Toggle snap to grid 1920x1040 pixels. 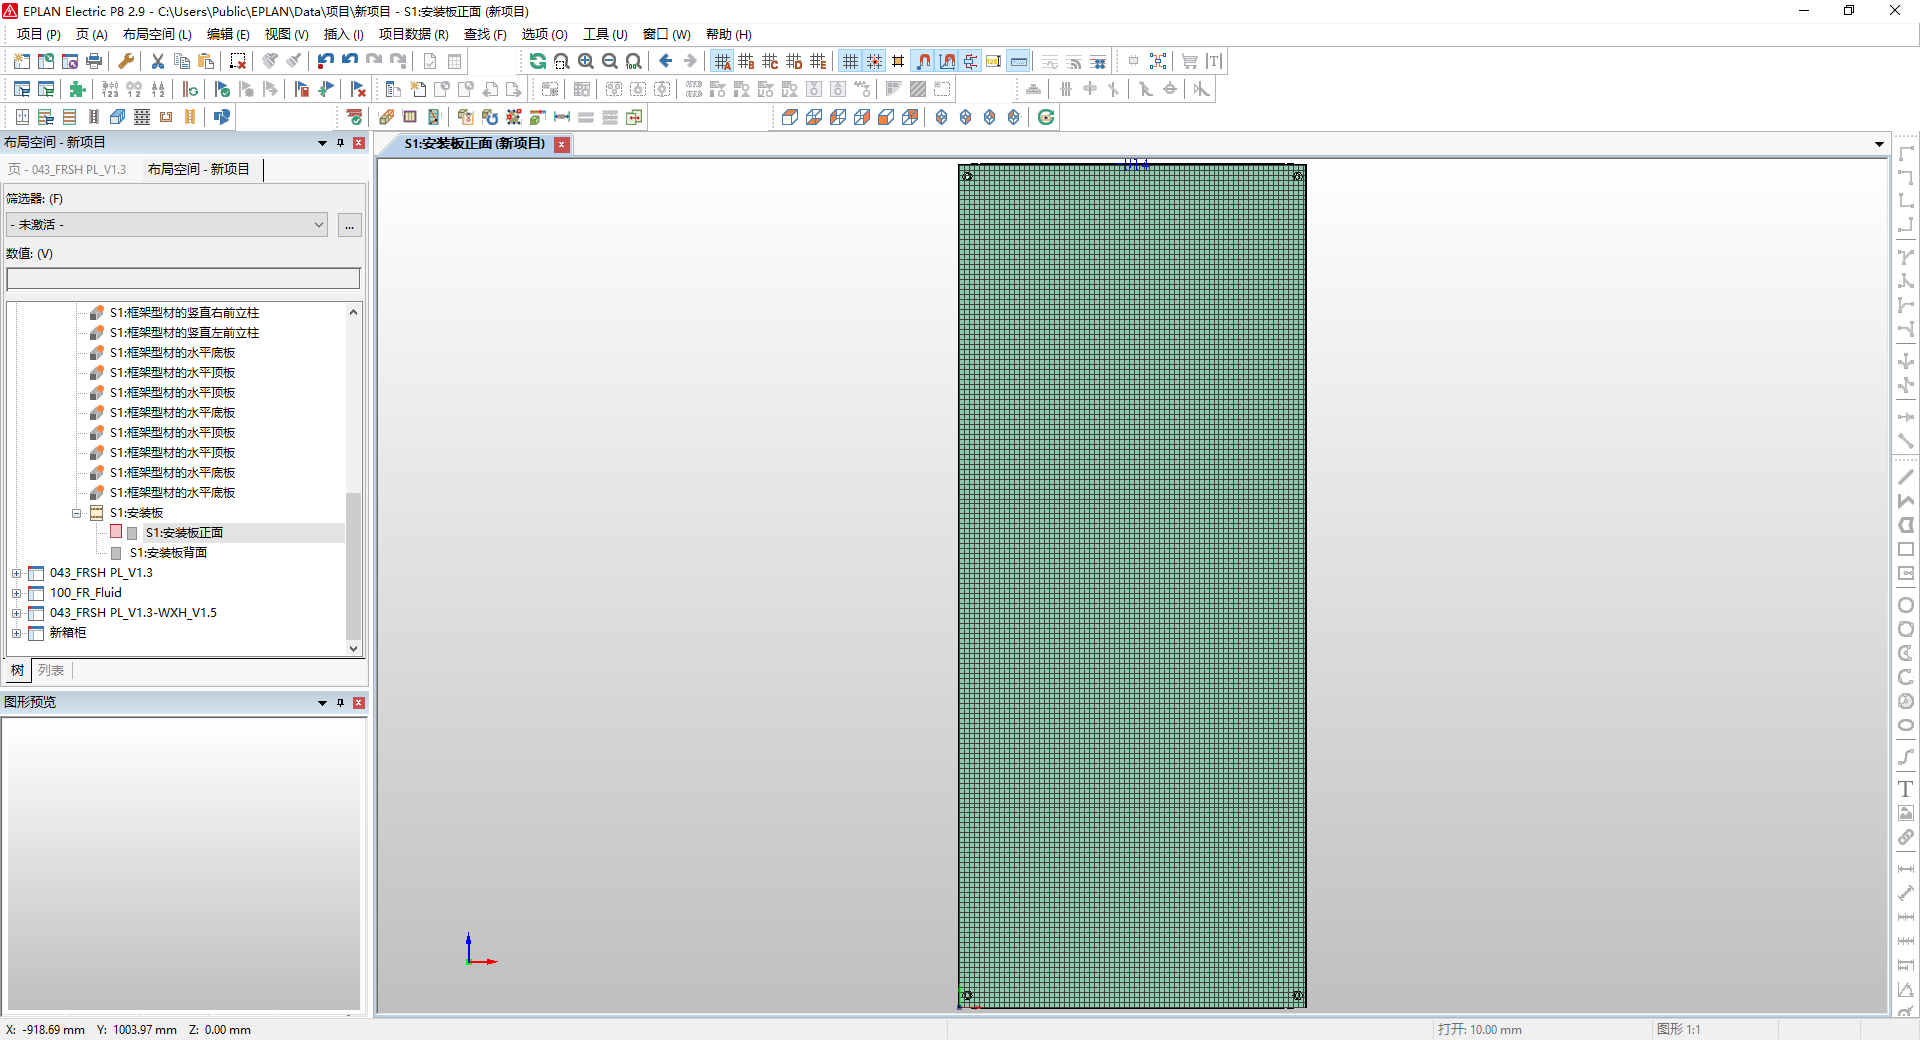pos(874,61)
